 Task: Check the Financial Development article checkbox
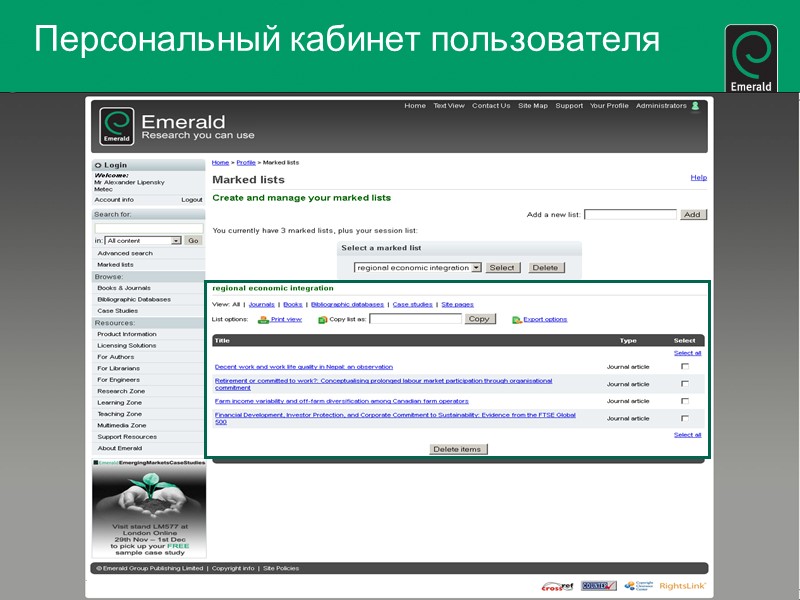click(684, 420)
